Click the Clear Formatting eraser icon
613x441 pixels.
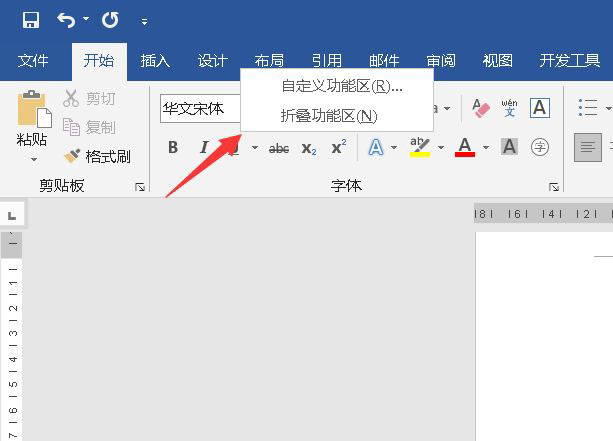[x=481, y=108]
